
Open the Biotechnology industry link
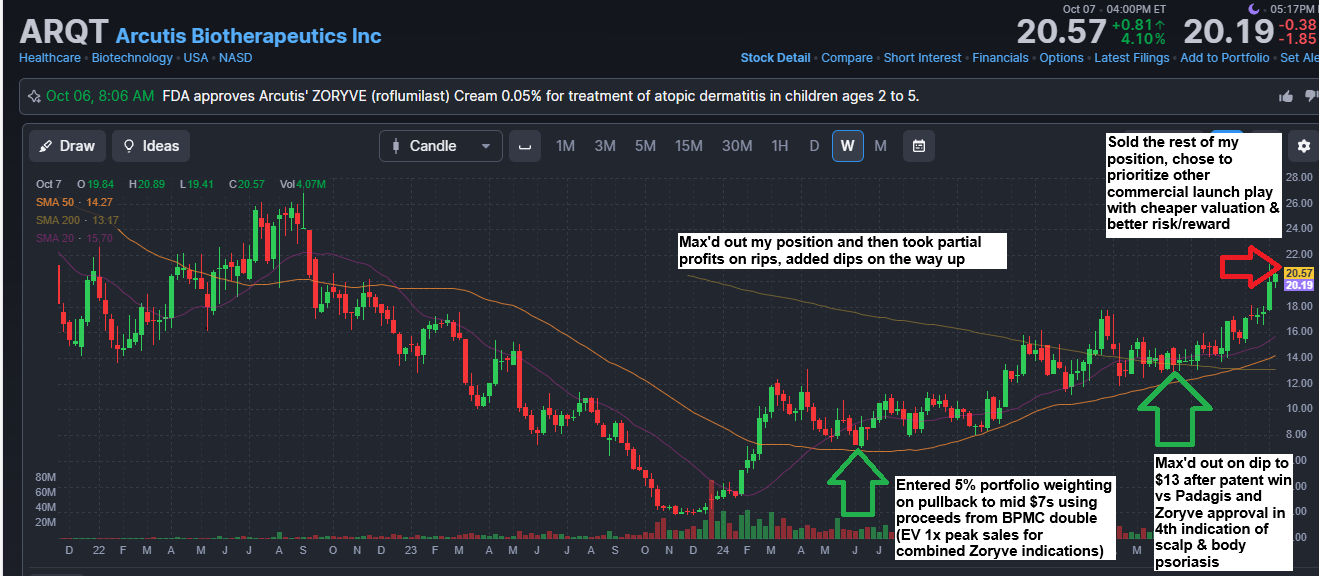(132, 58)
